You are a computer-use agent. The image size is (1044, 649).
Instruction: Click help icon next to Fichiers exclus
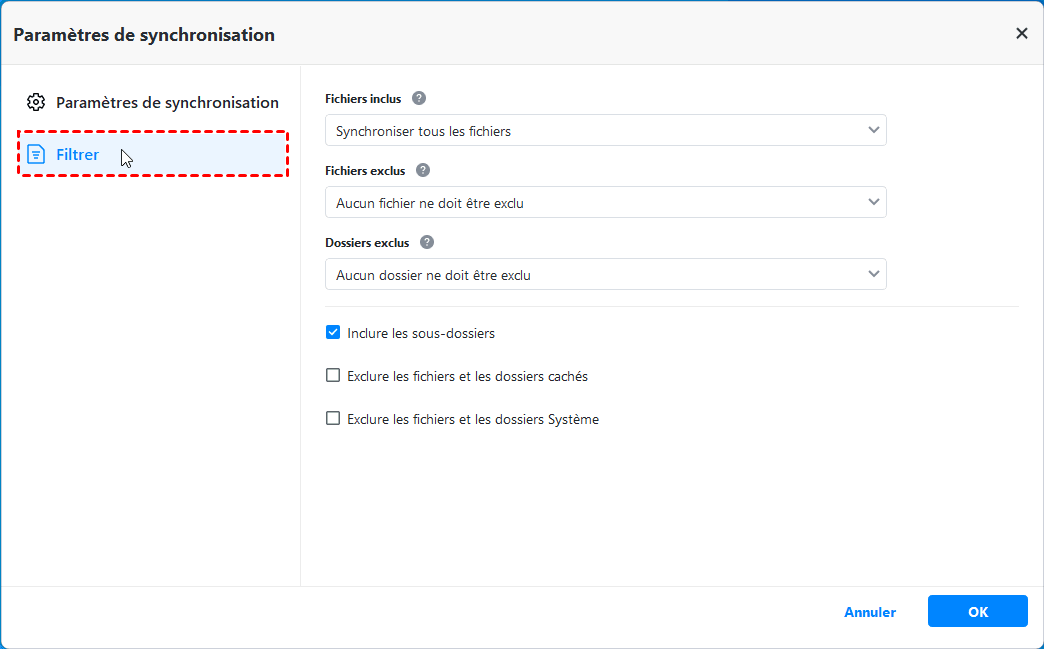pyautogui.click(x=423, y=170)
